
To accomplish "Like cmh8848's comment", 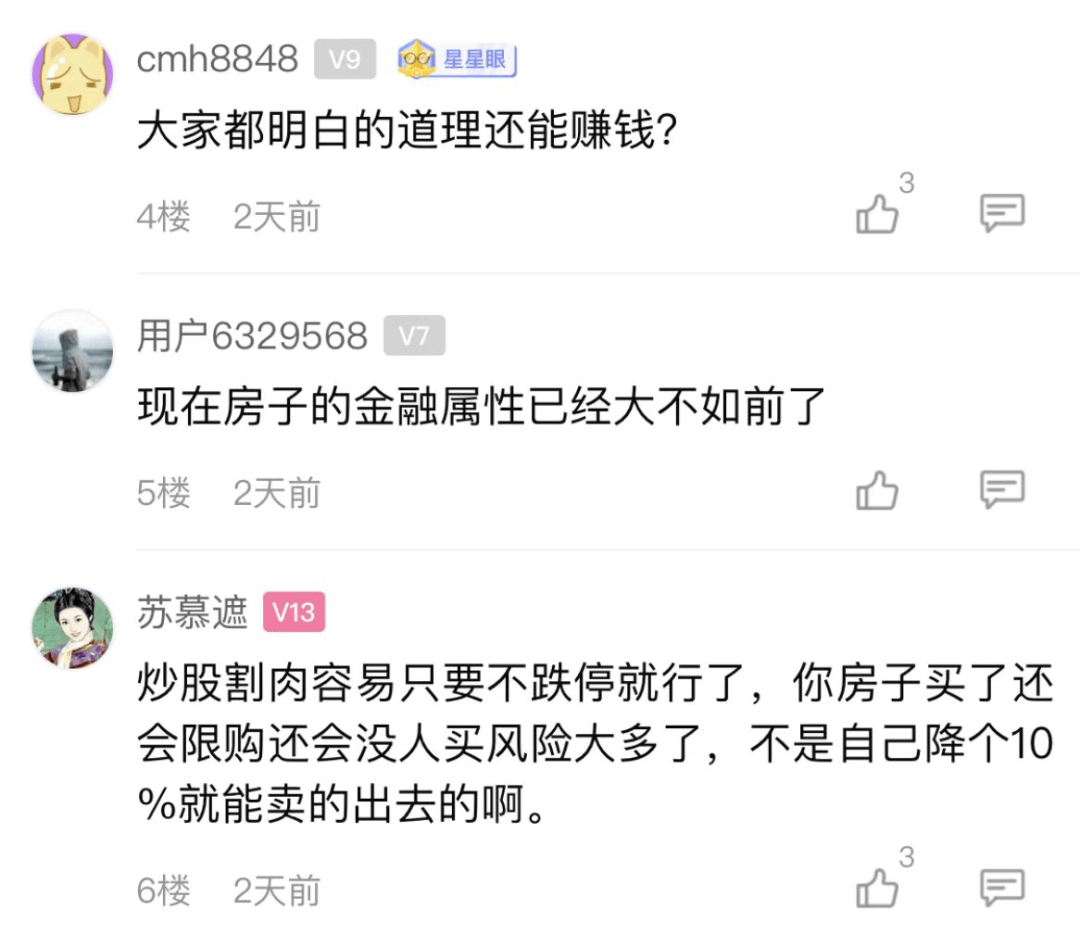I will point(878,214).
